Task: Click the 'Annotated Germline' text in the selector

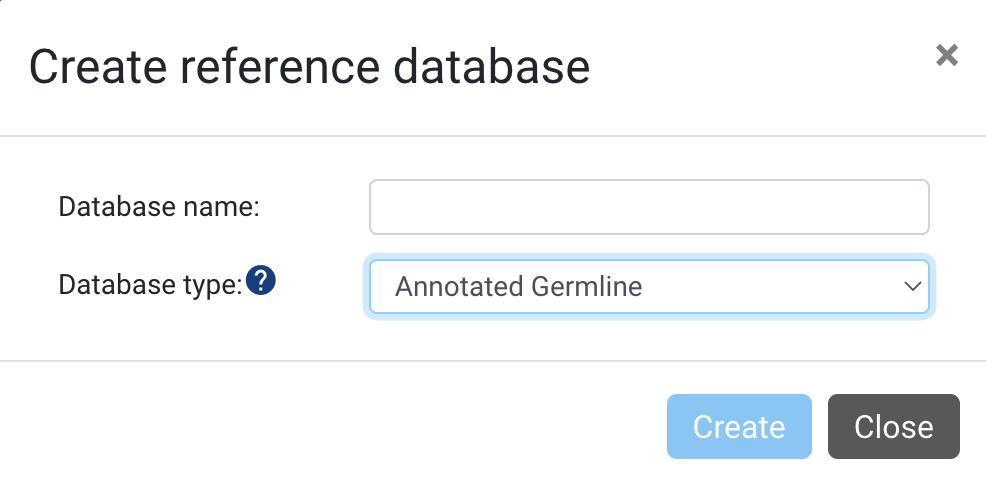Action: click(518, 287)
